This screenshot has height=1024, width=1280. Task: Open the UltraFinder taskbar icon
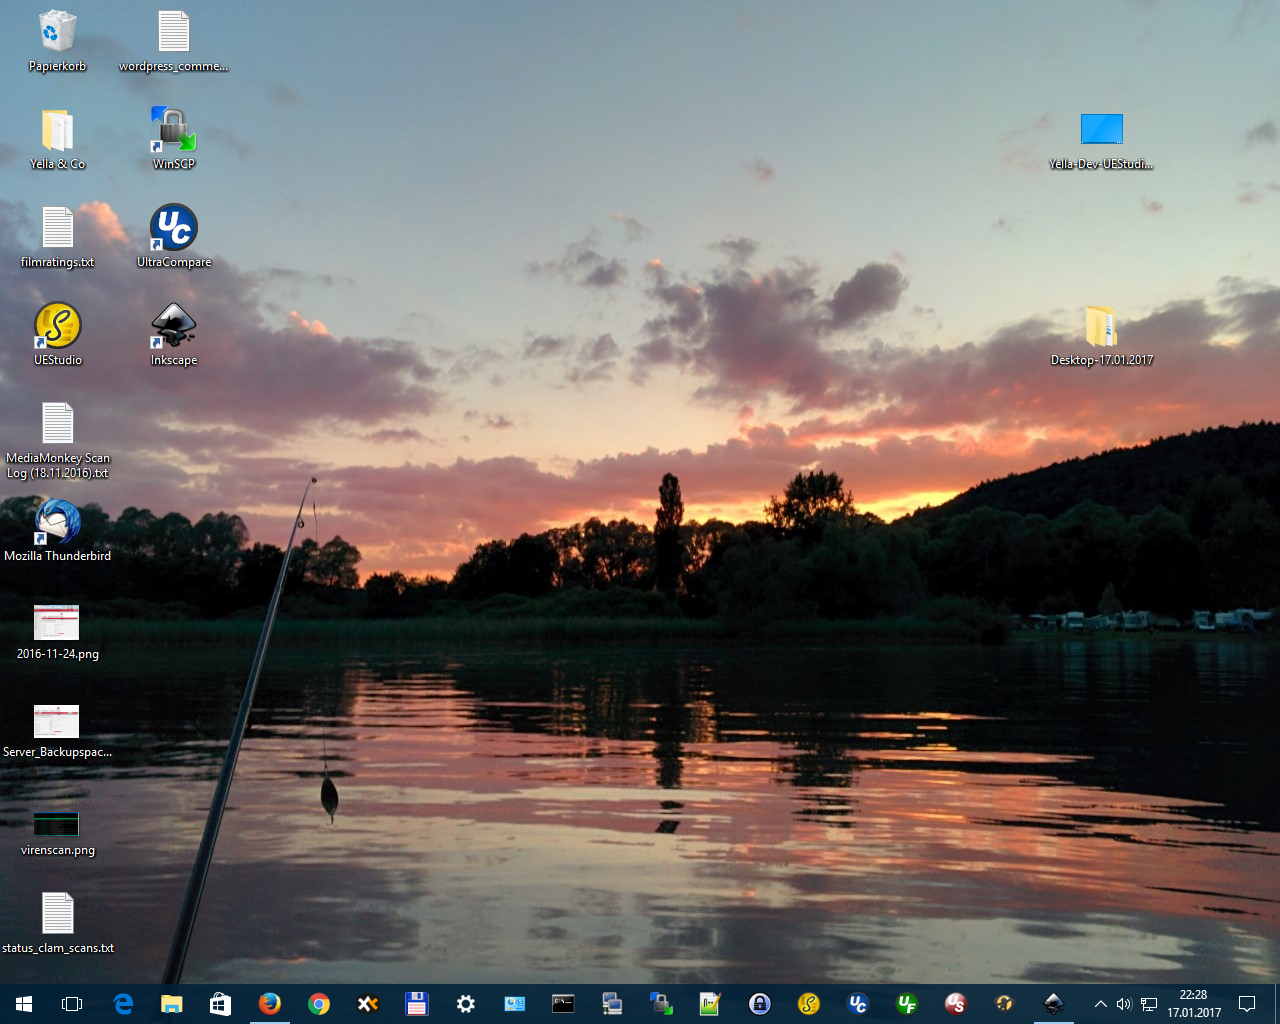tap(907, 1004)
